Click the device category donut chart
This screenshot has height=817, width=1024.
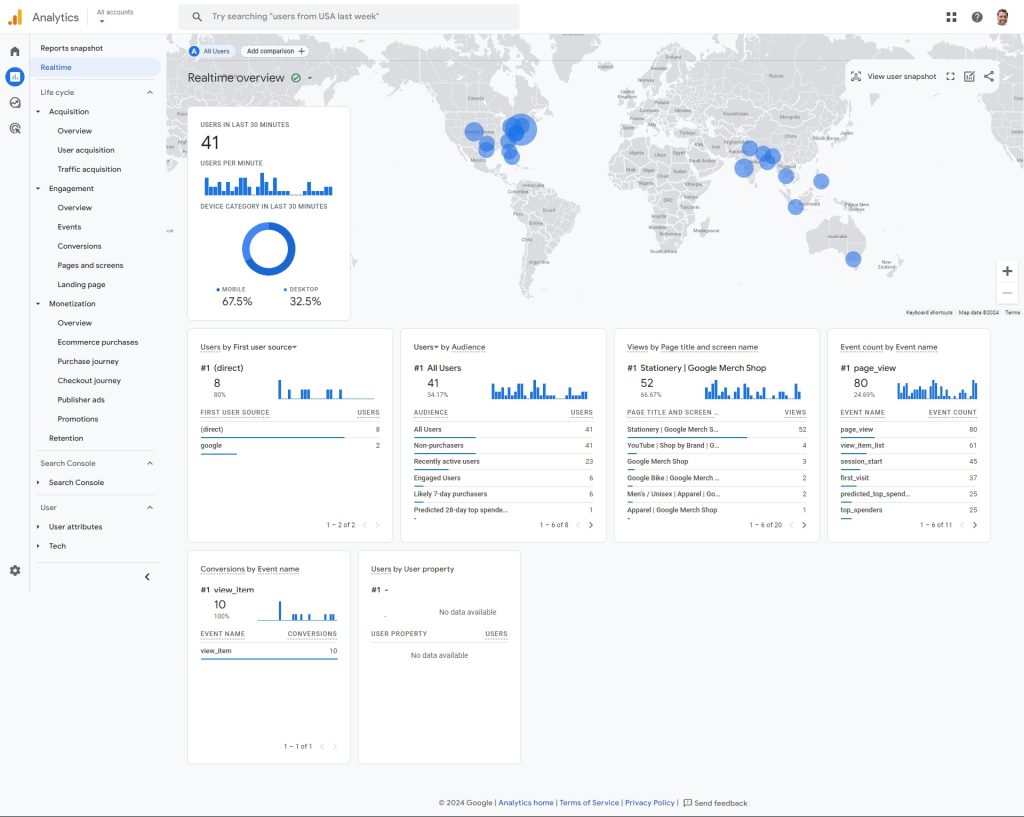(x=268, y=249)
